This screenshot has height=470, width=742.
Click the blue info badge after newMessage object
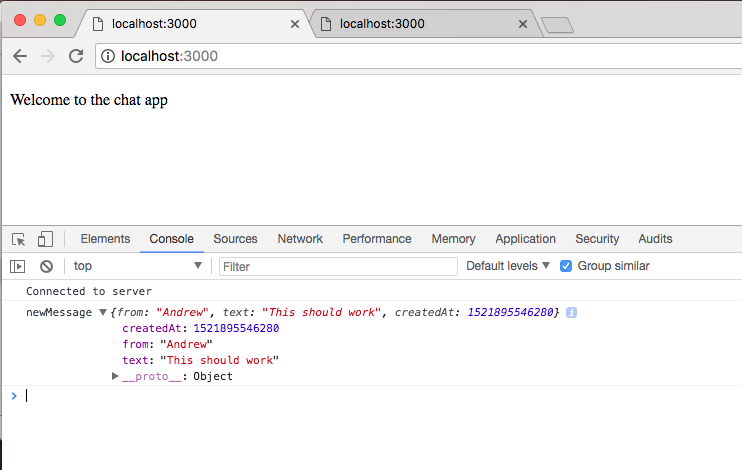pyautogui.click(x=572, y=313)
